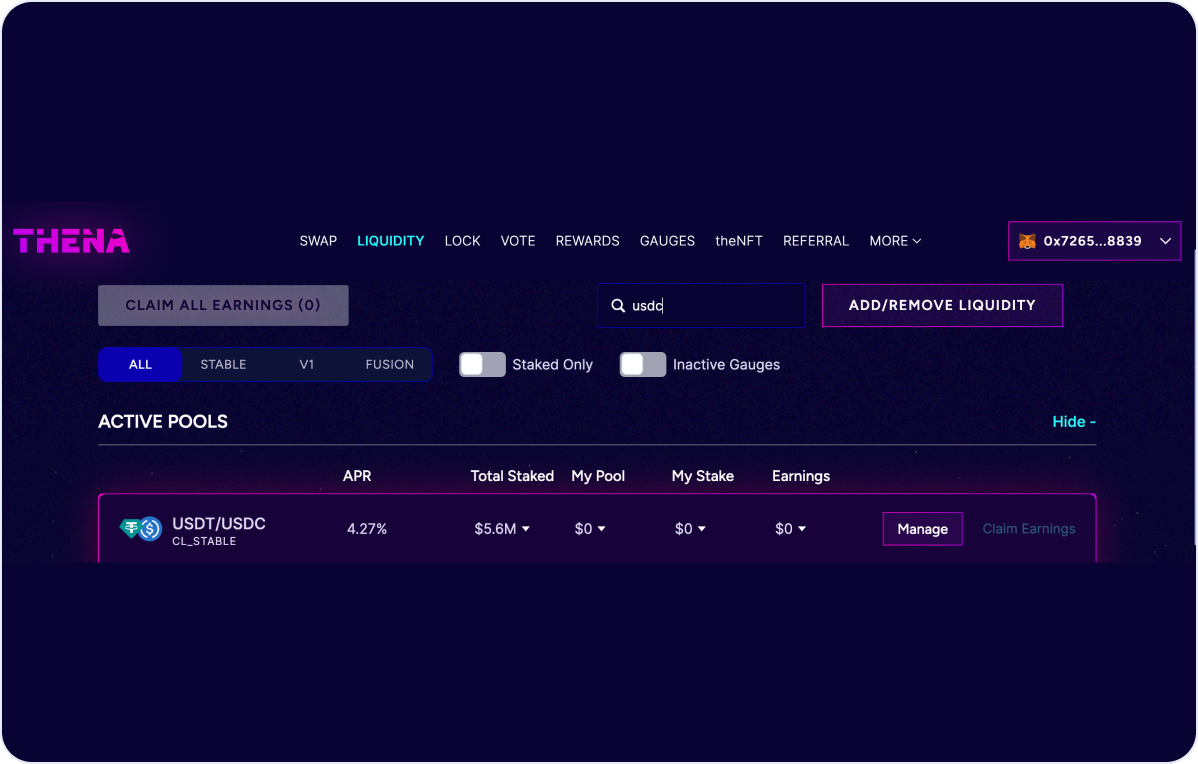Viewport: 1198px width, 764px height.
Task: Click the search magnifier icon
Action: pyautogui.click(x=618, y=306)
